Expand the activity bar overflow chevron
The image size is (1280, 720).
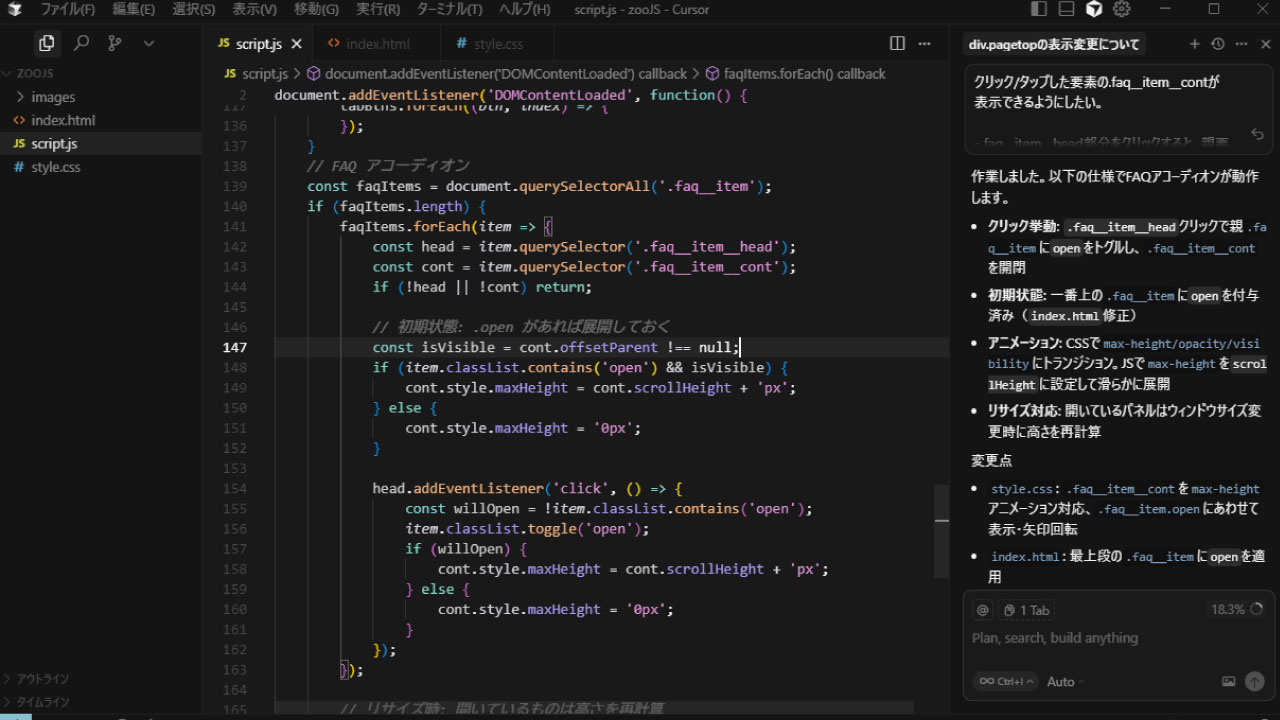149,43
